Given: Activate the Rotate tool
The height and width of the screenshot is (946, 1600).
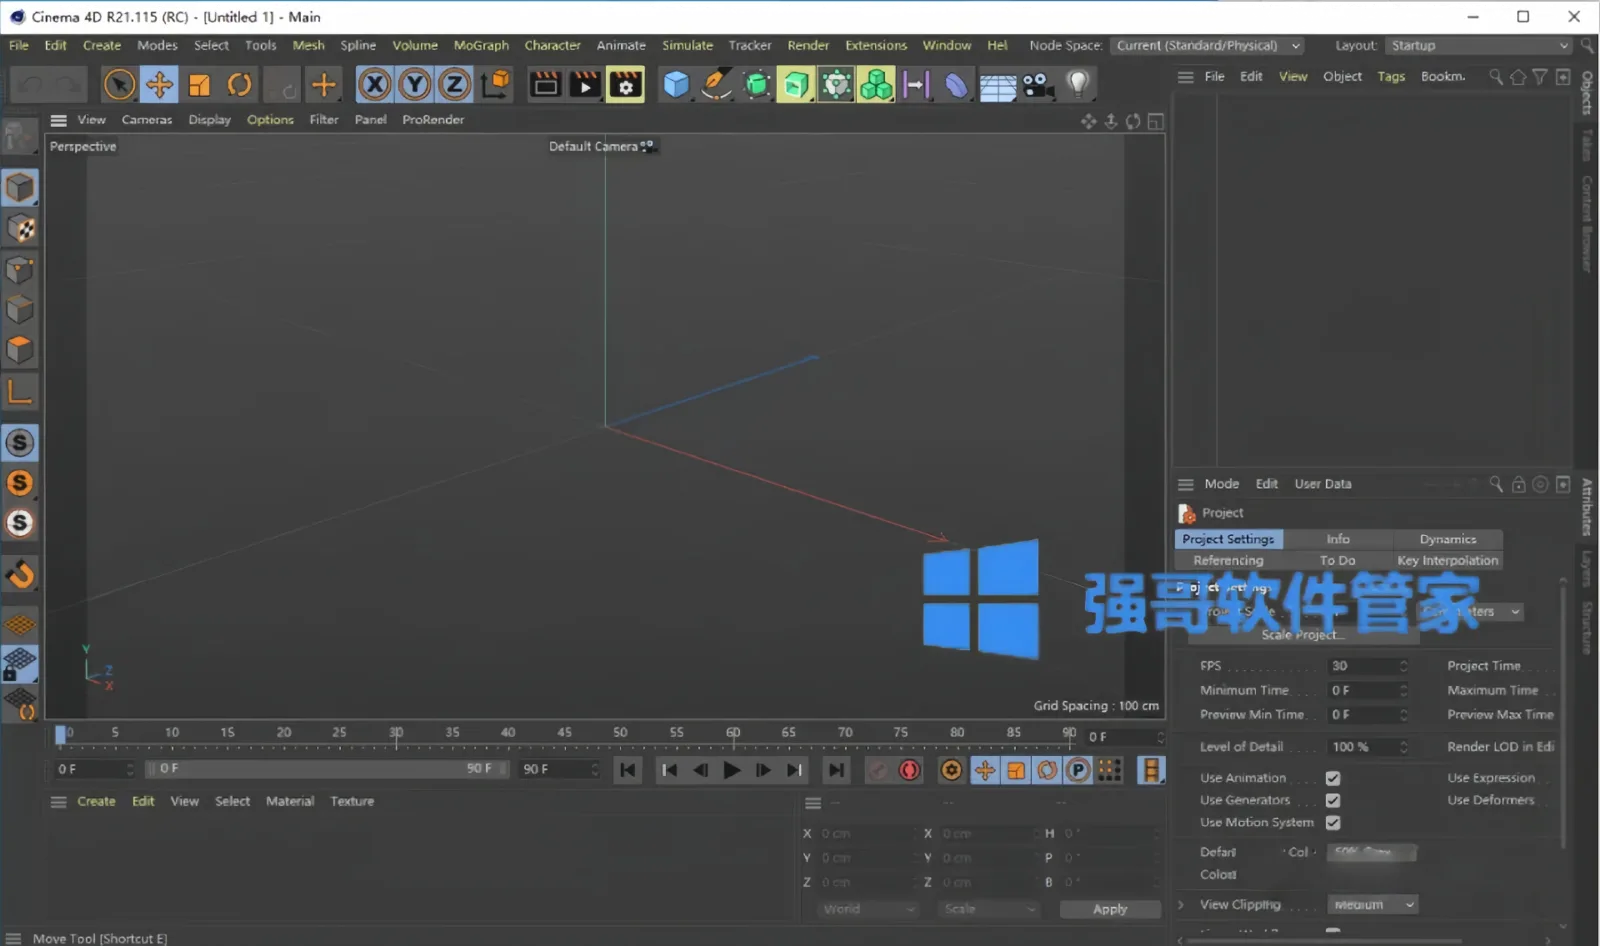Looking at the screenshot, I should click(240, 85).
